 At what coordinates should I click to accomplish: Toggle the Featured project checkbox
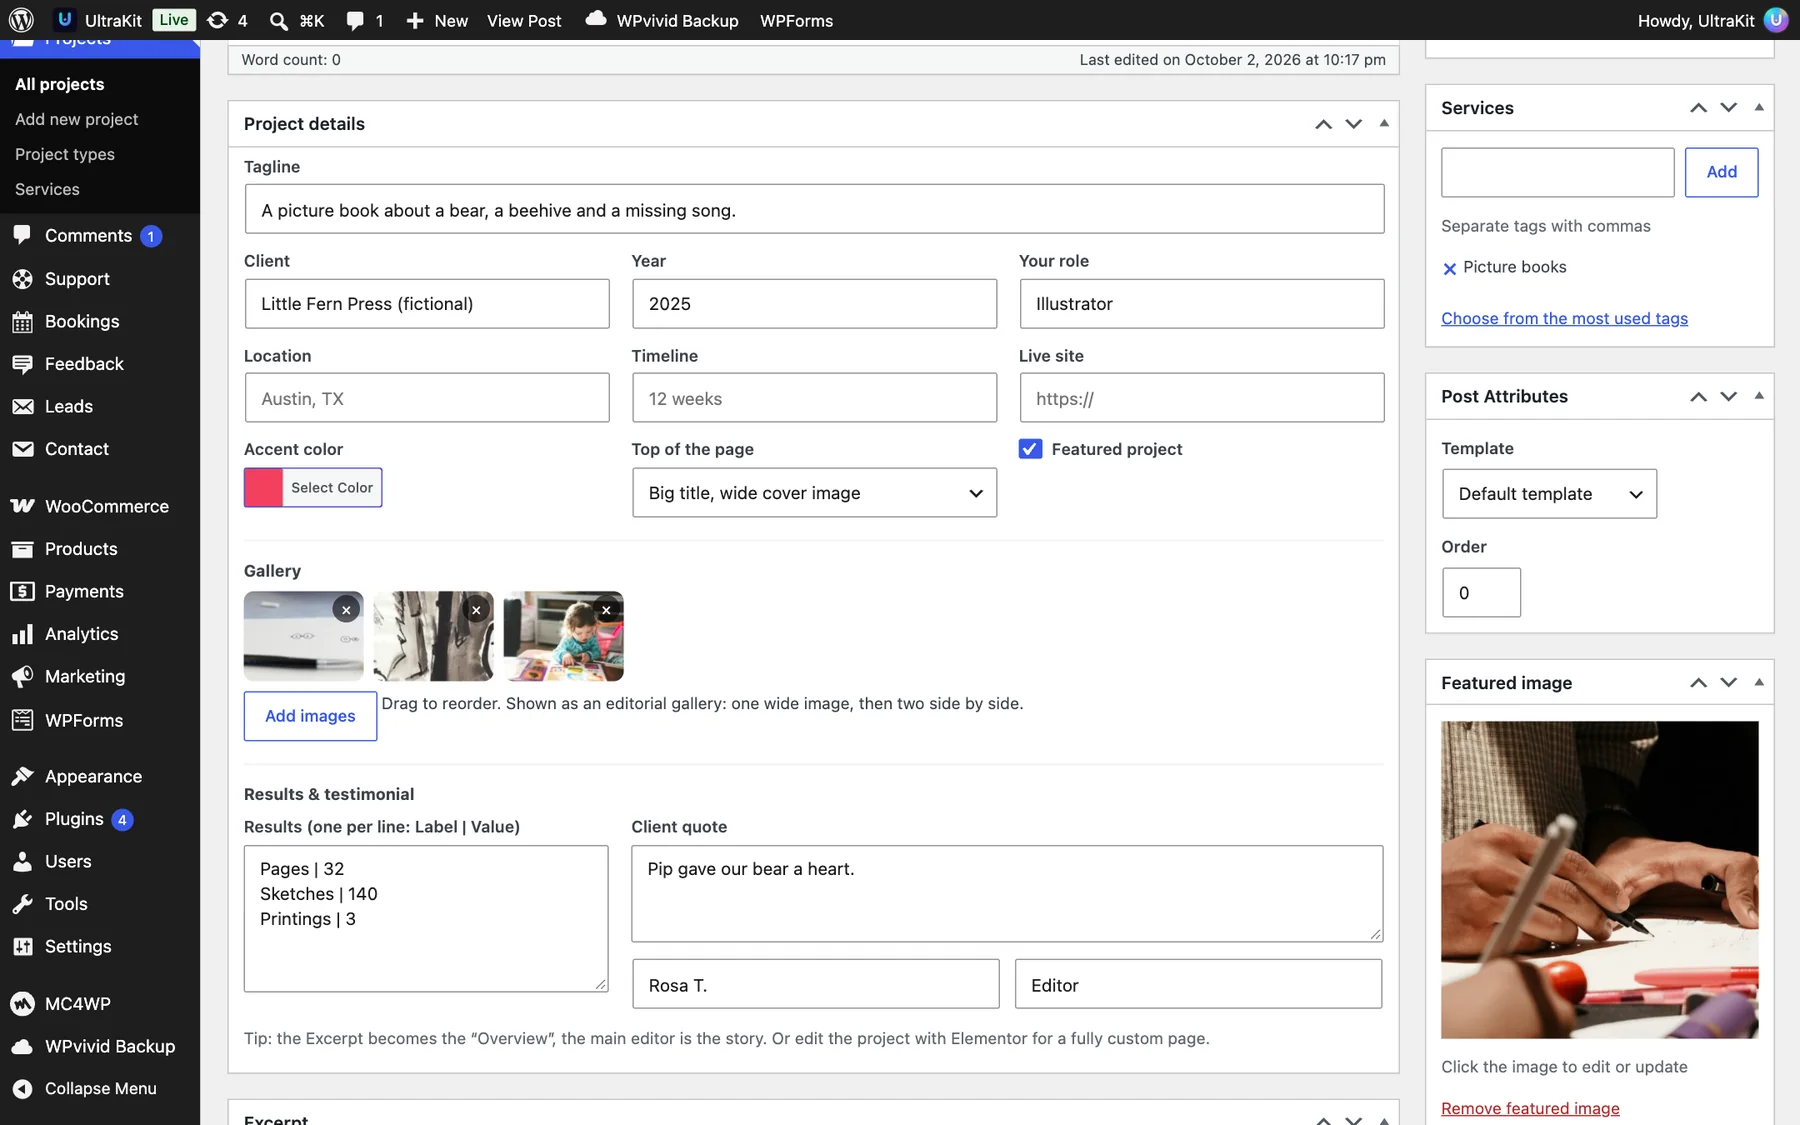coord(1030,449)
